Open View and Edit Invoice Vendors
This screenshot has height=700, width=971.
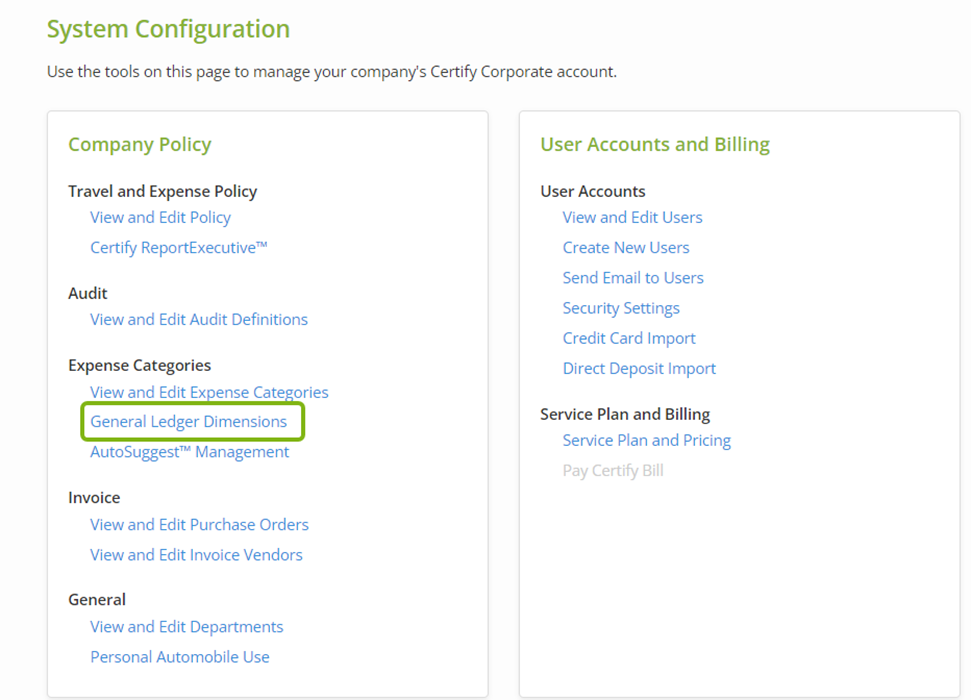[x=196, y=555]
